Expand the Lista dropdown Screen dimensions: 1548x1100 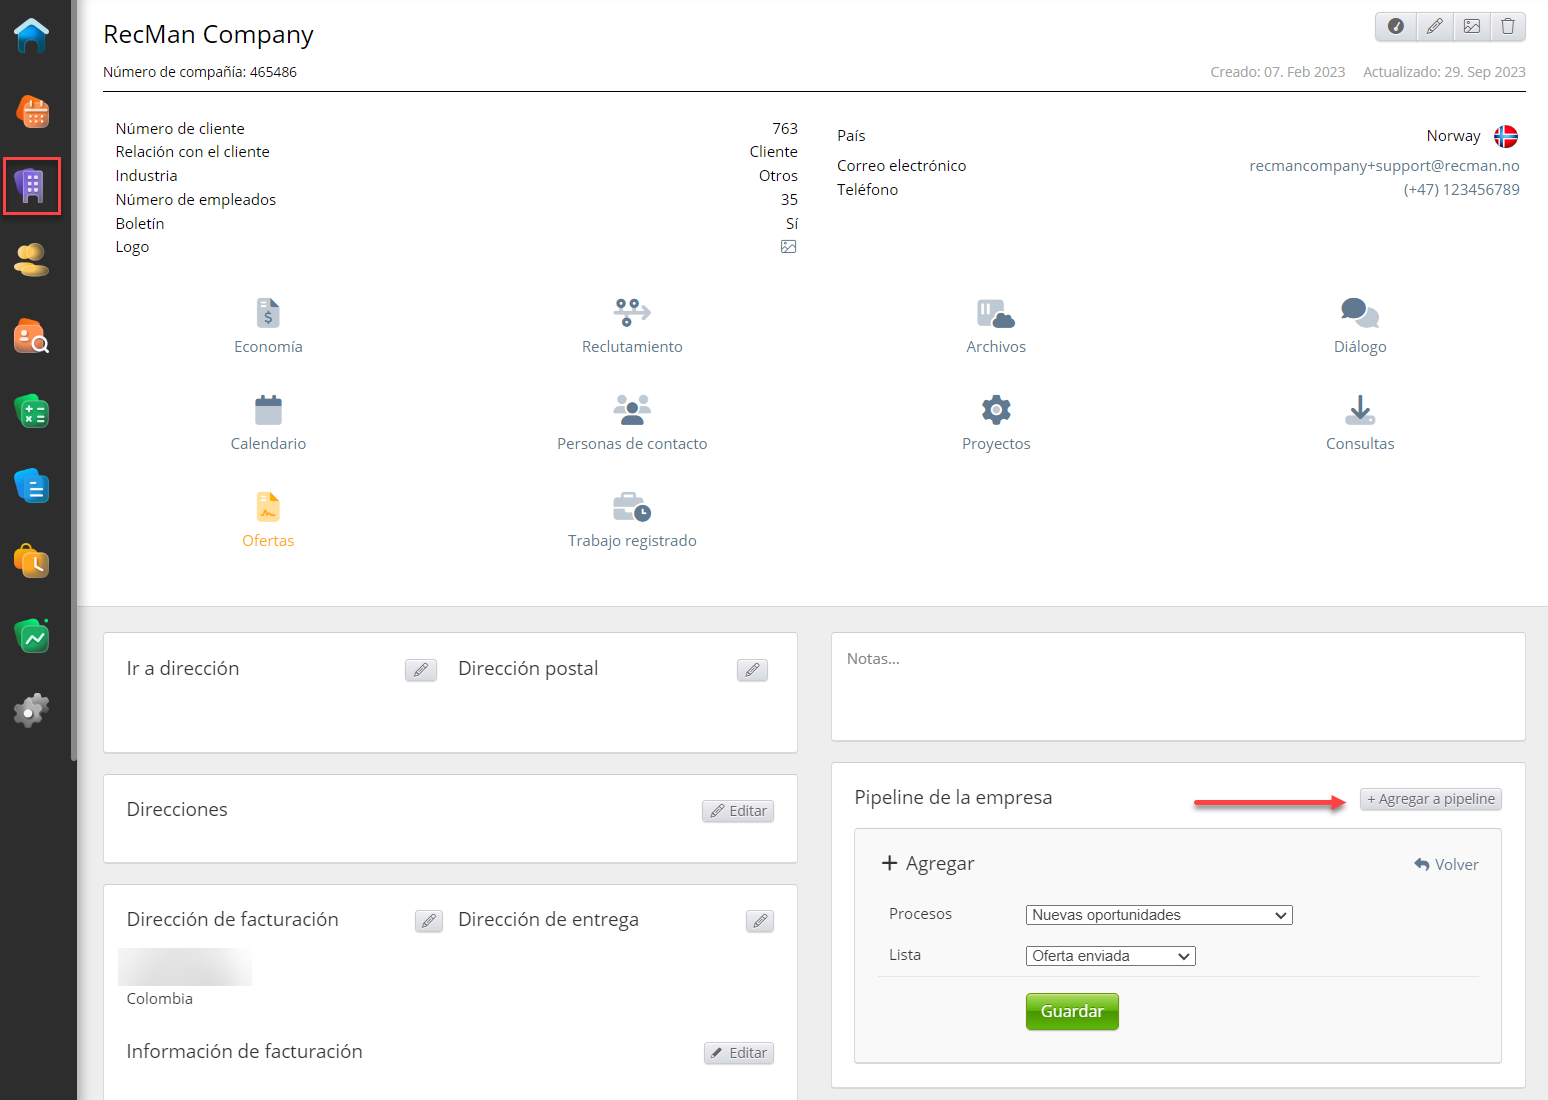1110,956
